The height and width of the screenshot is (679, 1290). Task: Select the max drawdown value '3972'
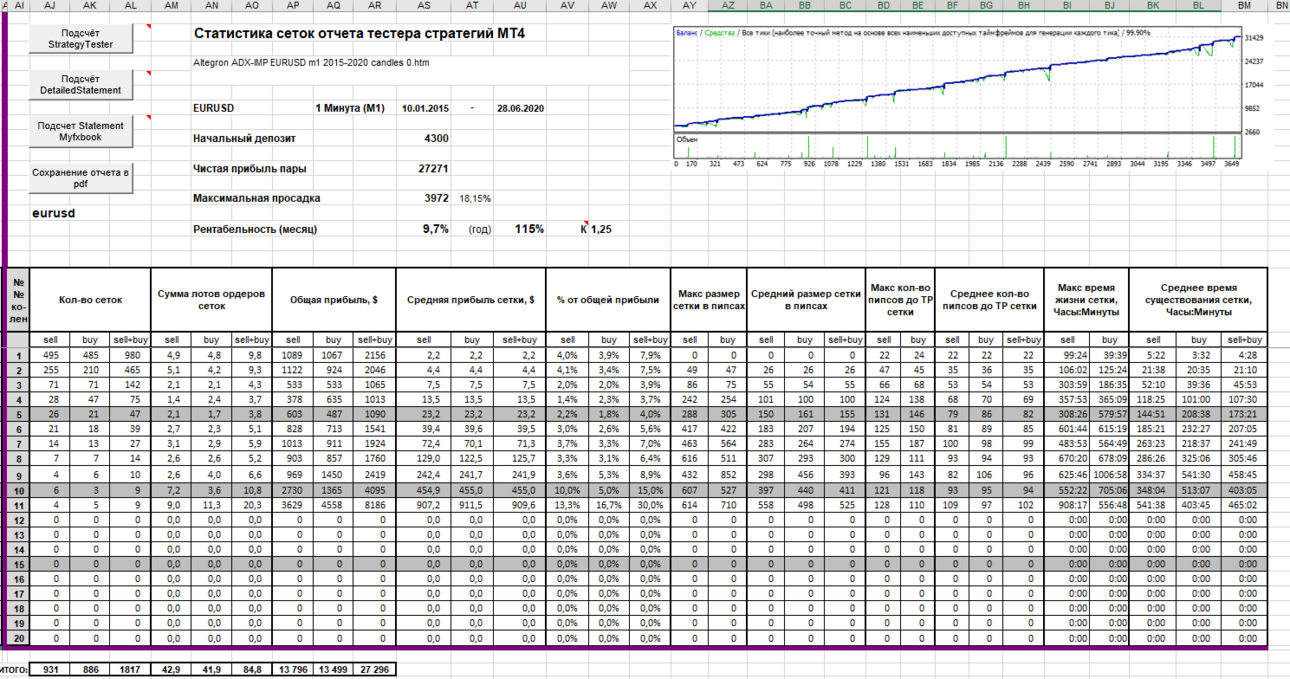436,198
